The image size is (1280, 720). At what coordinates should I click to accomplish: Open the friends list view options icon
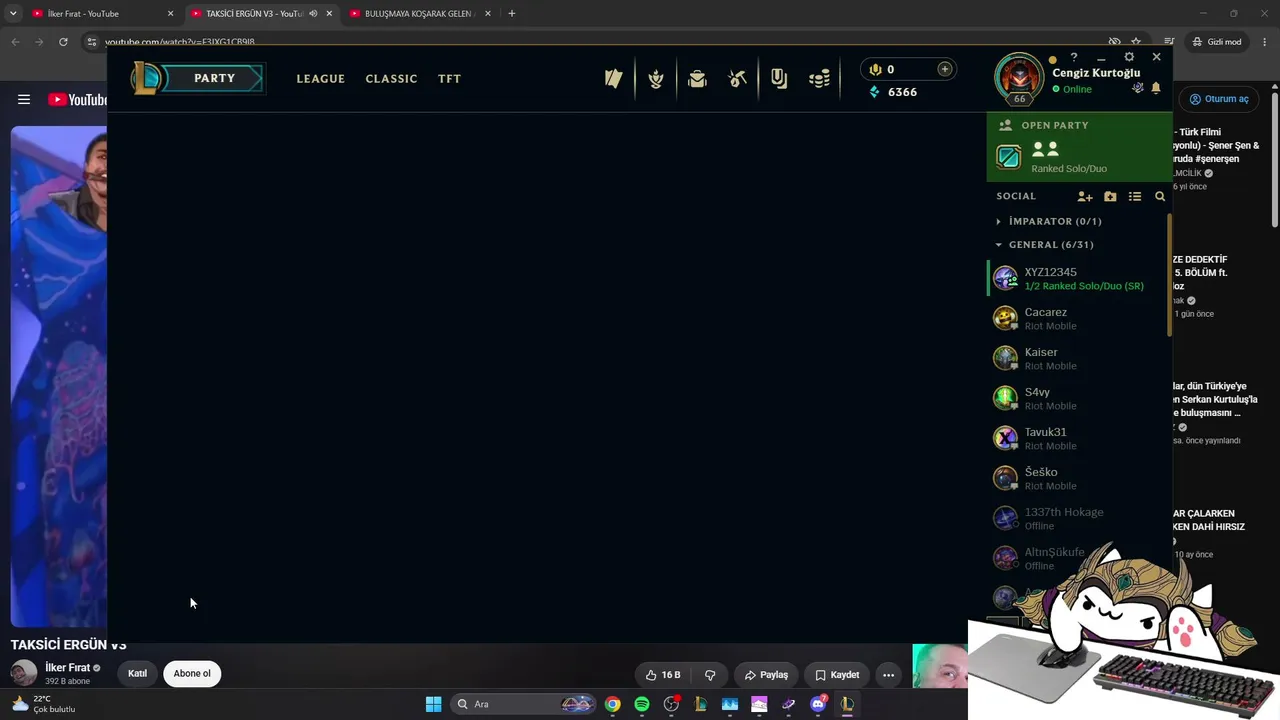[x=1135, y=197]
